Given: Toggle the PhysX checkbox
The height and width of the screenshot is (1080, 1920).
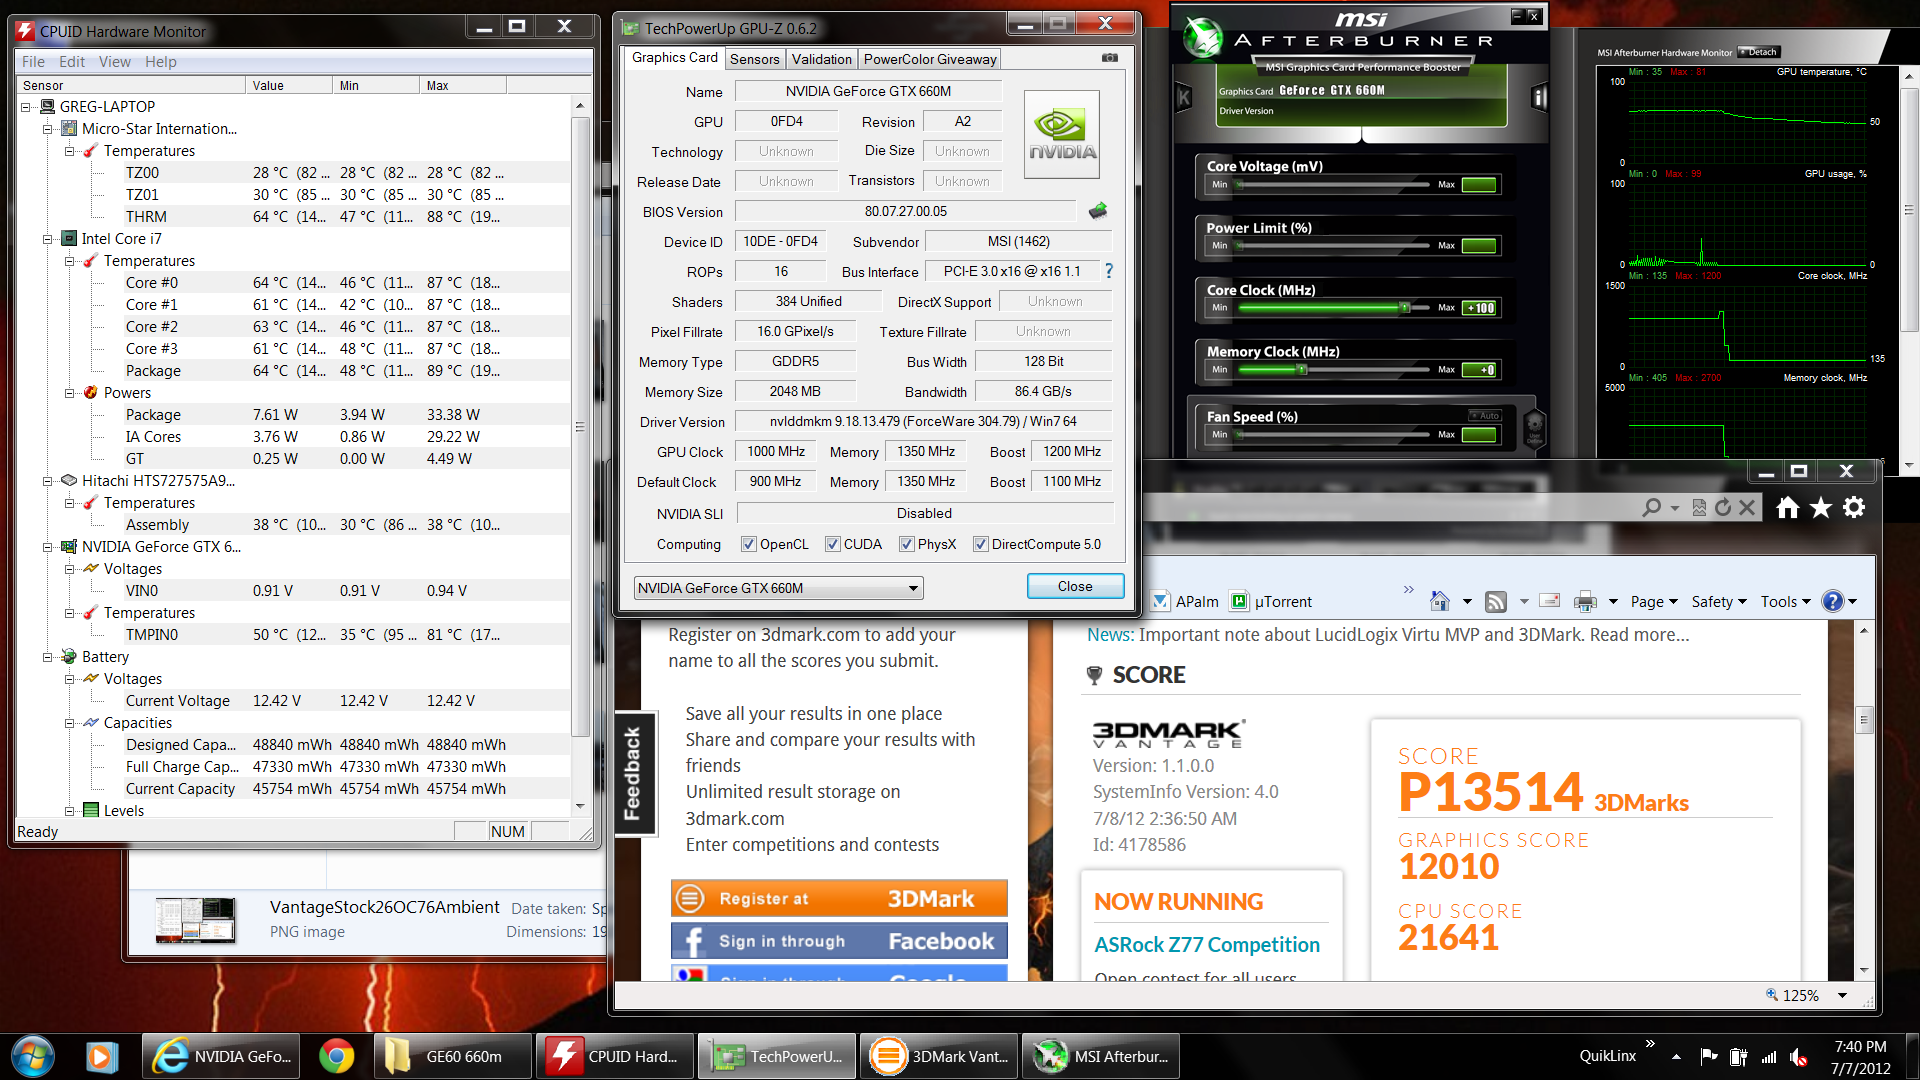Looking at the screenshot, I should (906, 544).
